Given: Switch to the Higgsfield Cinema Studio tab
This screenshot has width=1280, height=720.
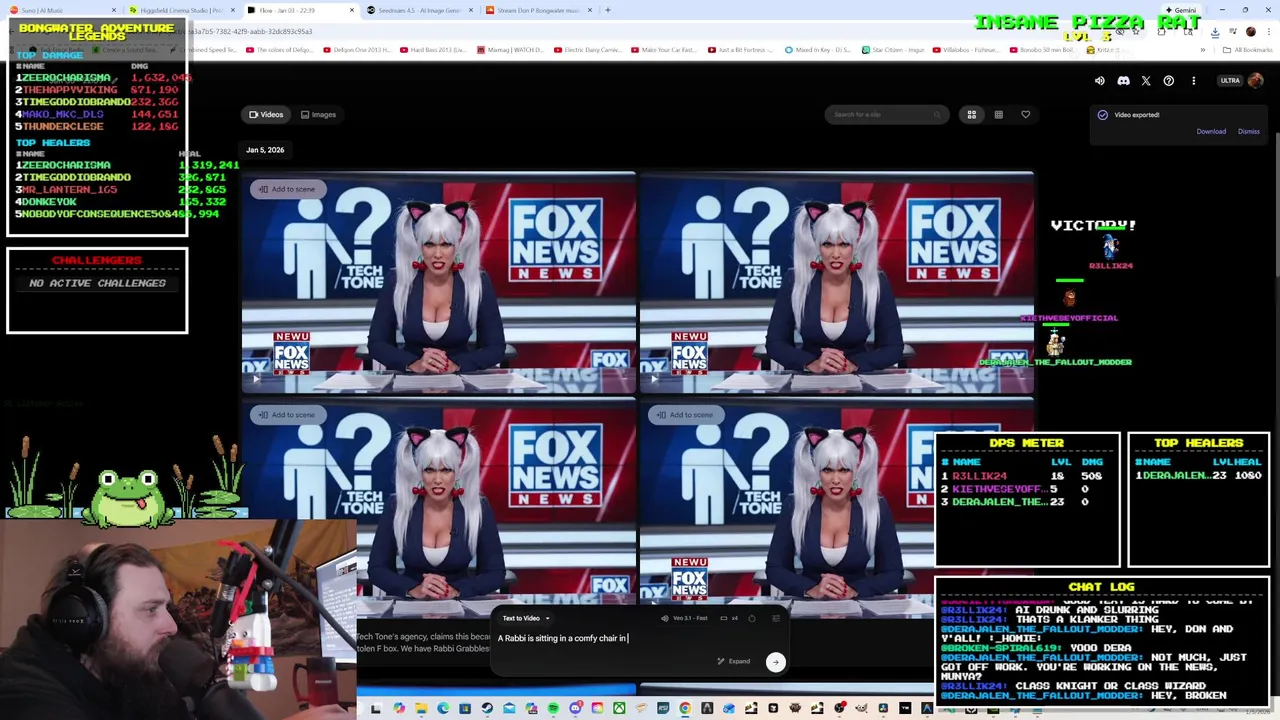Looking at the screenshot, I should pos(182,10).
